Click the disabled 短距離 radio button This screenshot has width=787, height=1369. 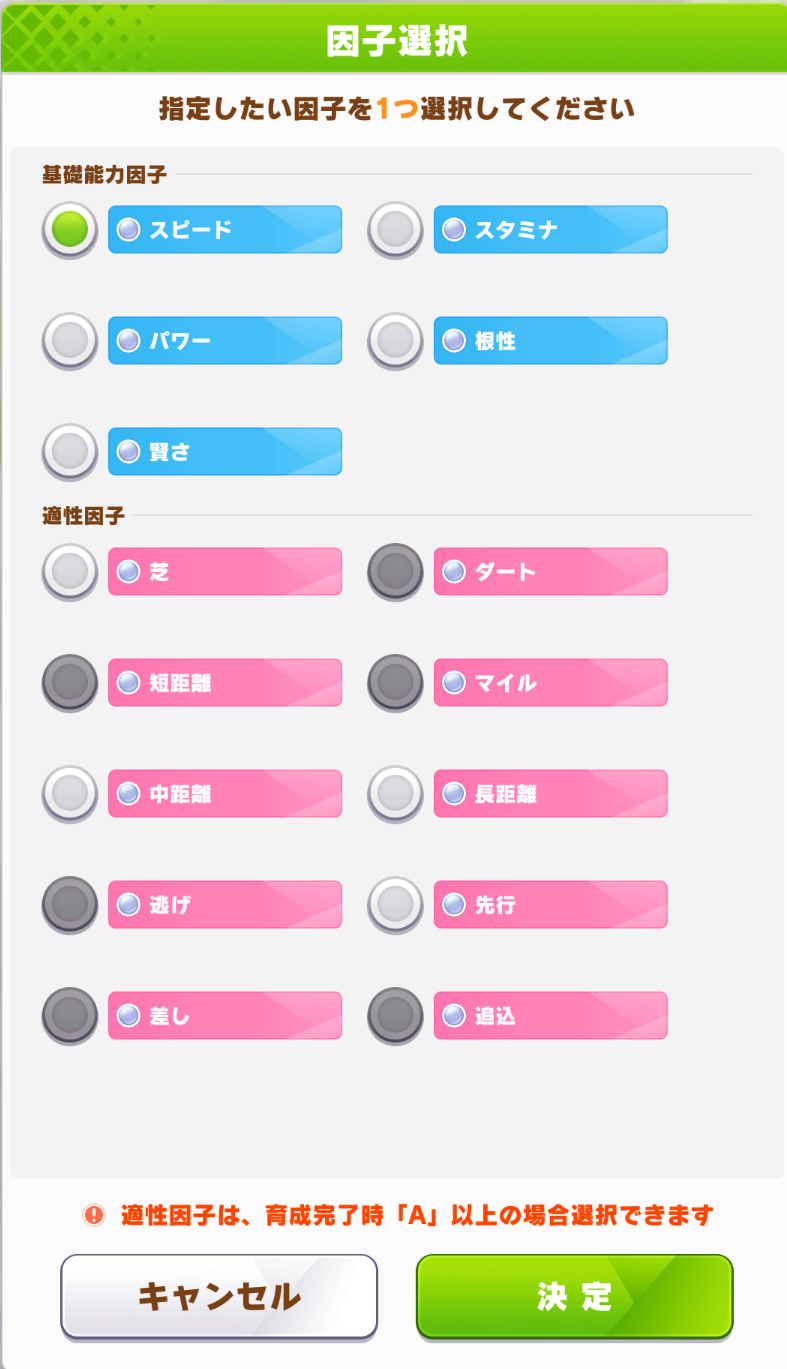pos(70,683)
